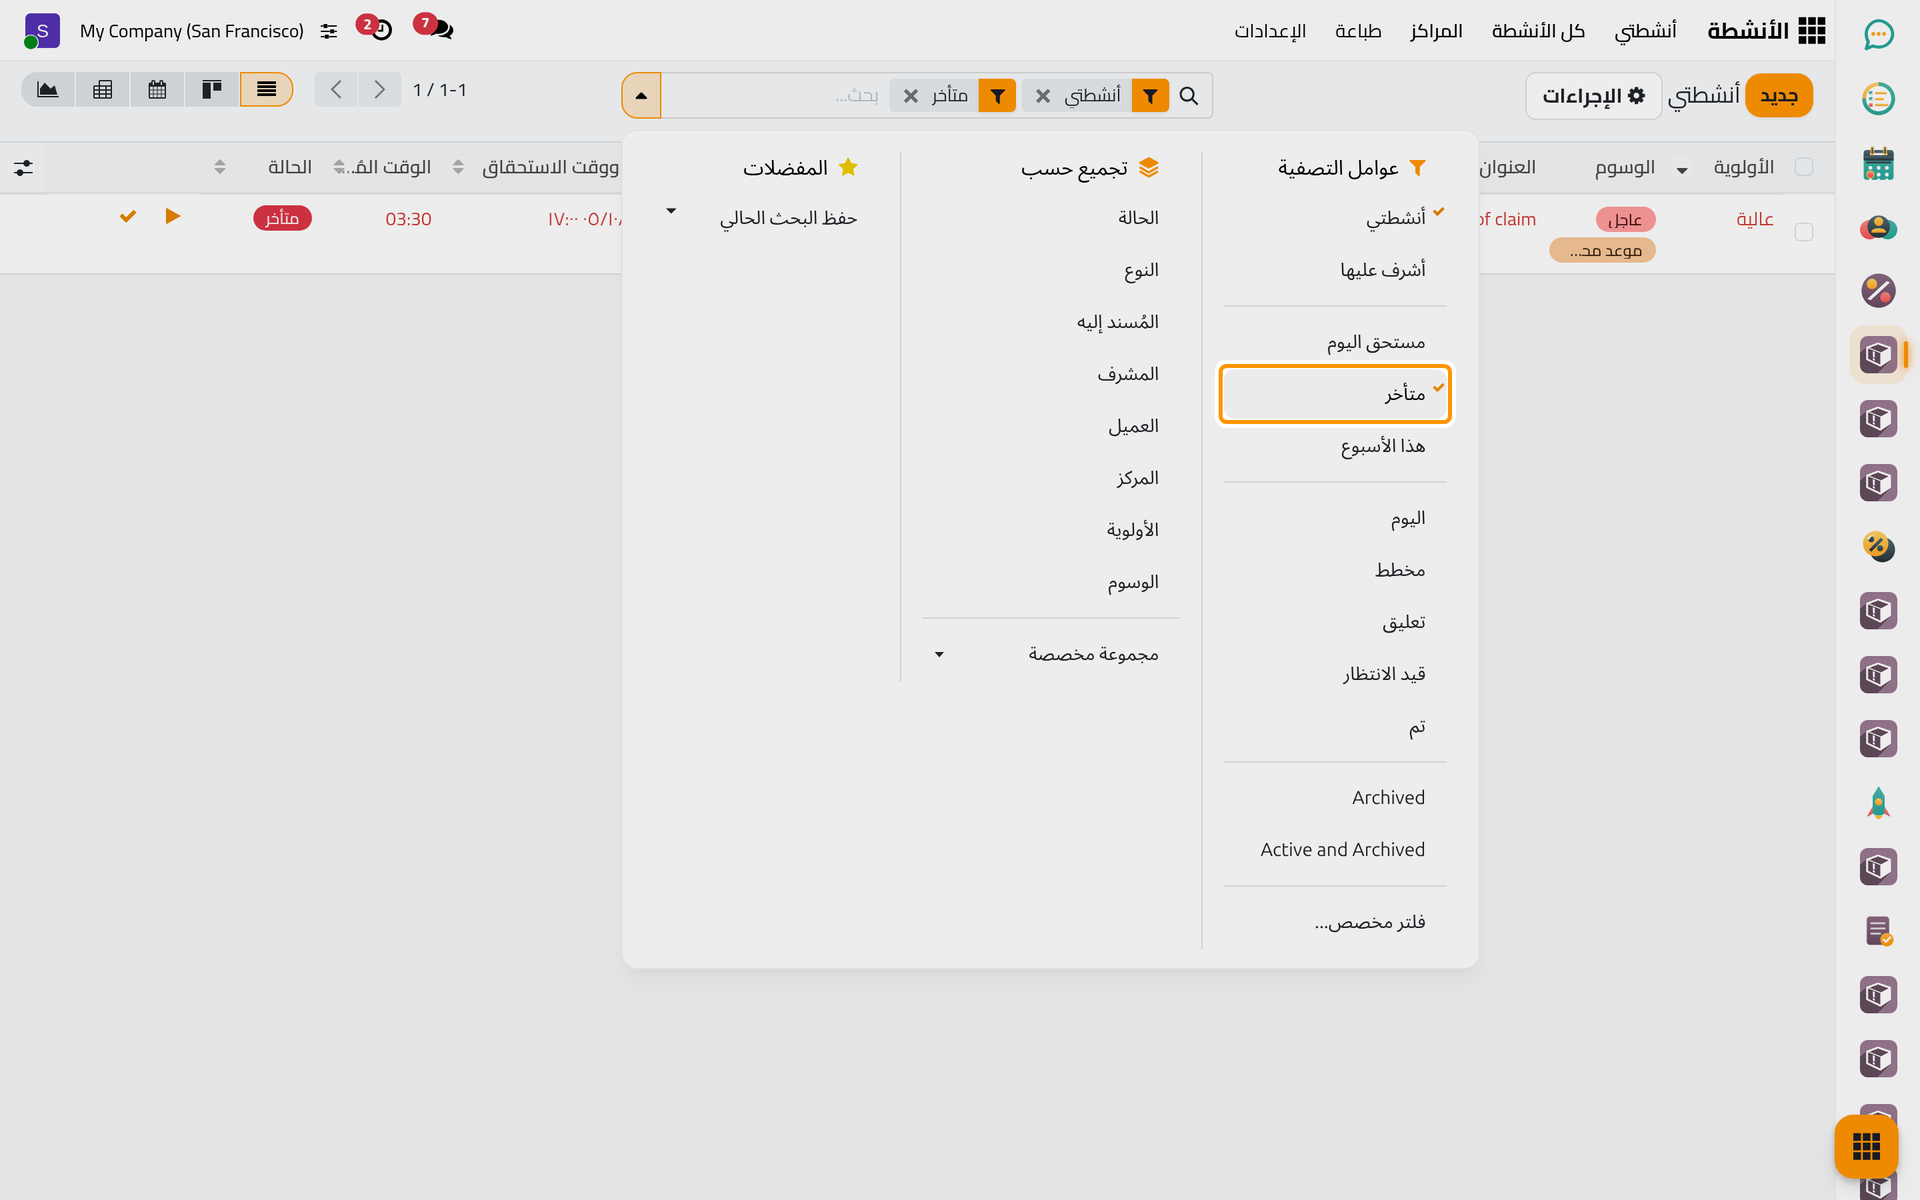Open أنشطتي top menu
The width and height of the screenshot is (1920, 1200).
(1645, 31)
